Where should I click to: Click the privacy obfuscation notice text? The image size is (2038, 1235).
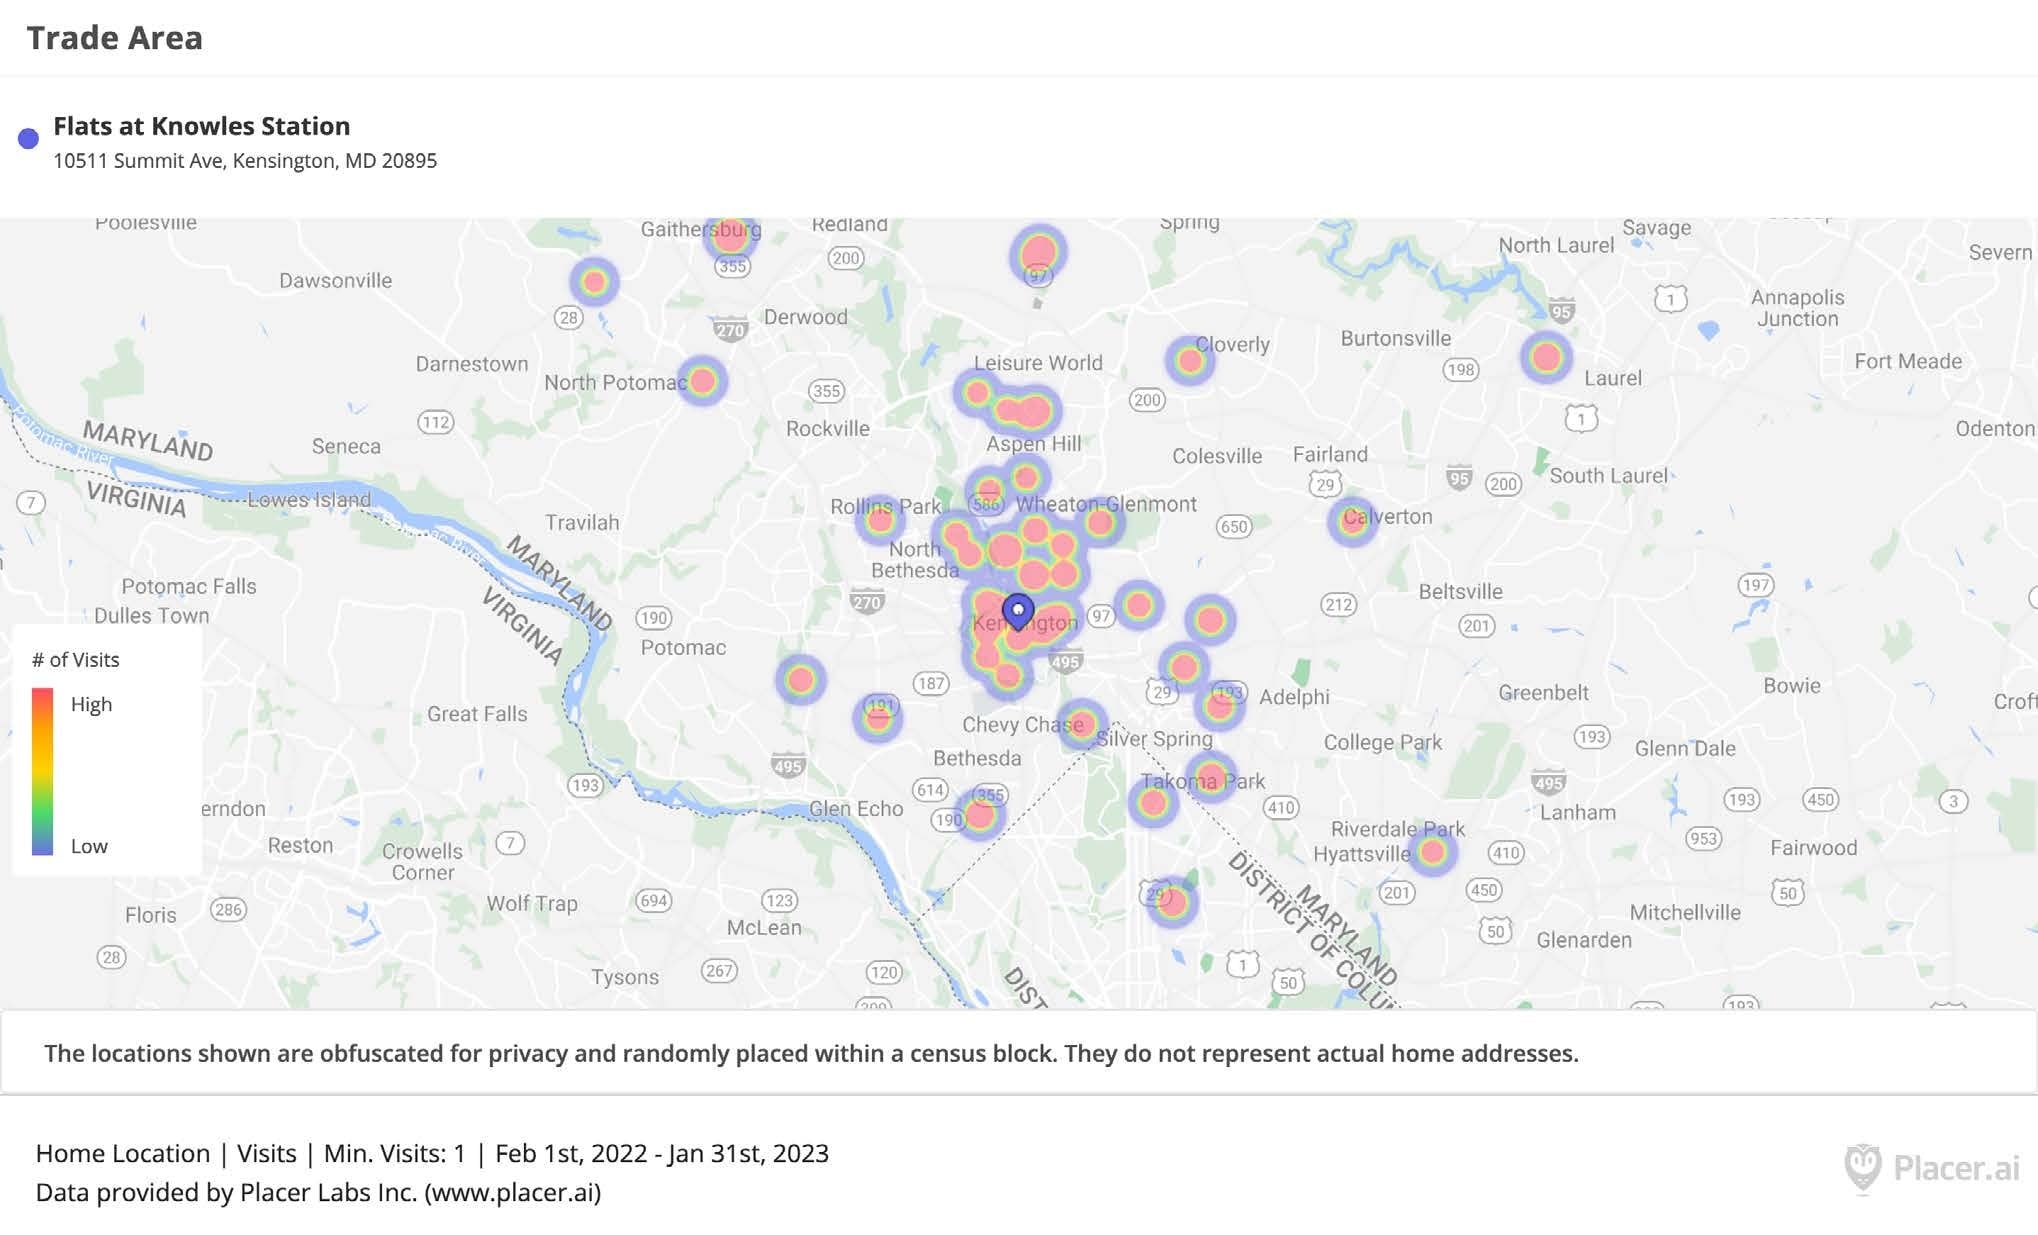click(x=811, y=1053)
